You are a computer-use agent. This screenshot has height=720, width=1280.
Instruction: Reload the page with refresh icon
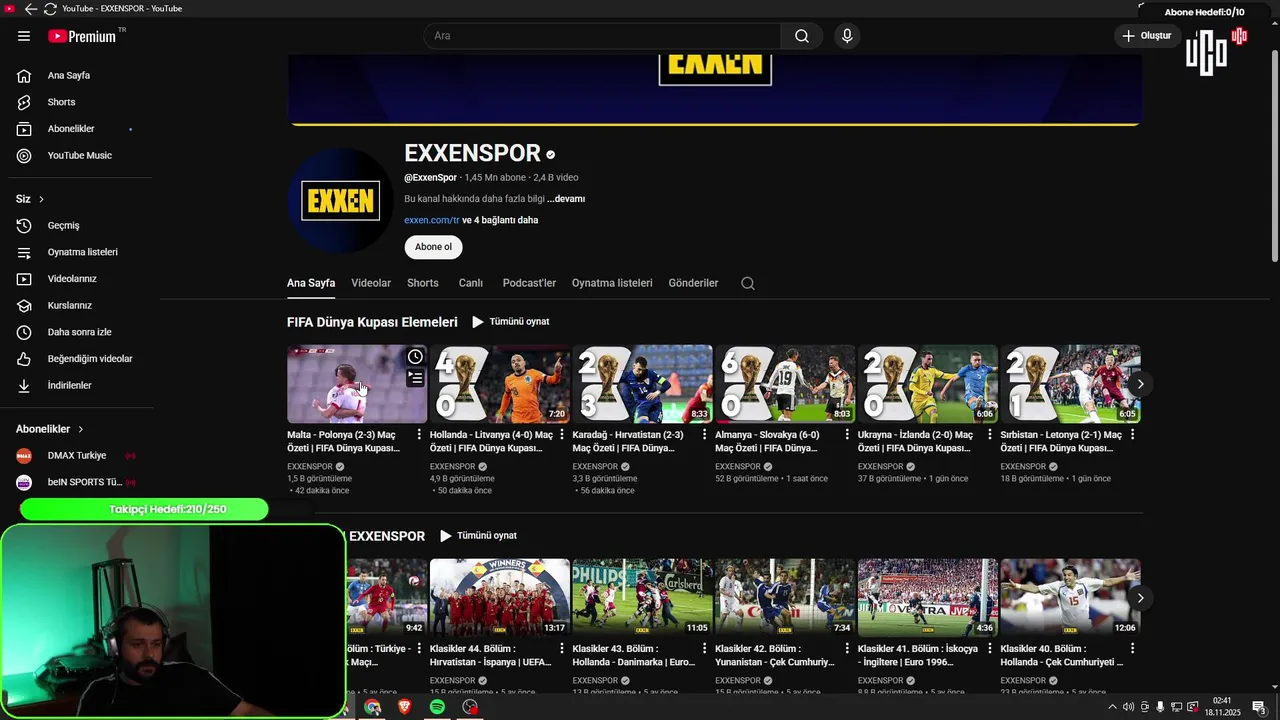(x=50, y=9)
